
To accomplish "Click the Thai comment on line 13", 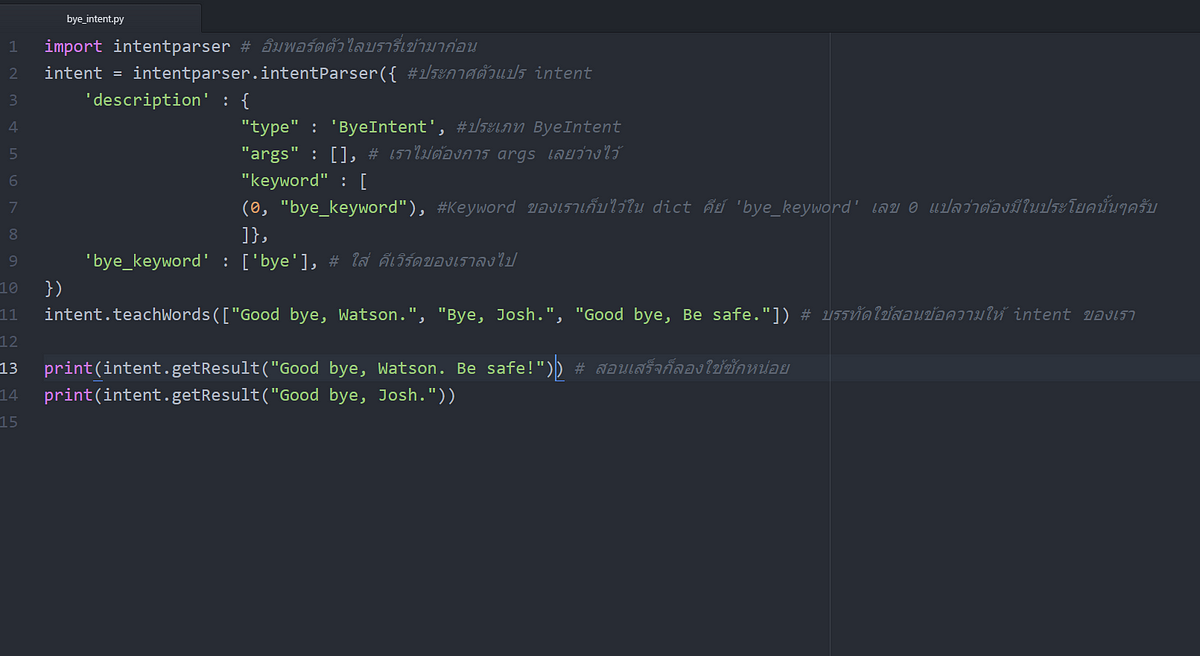I will pyautogui.click(x=690, y=368).
